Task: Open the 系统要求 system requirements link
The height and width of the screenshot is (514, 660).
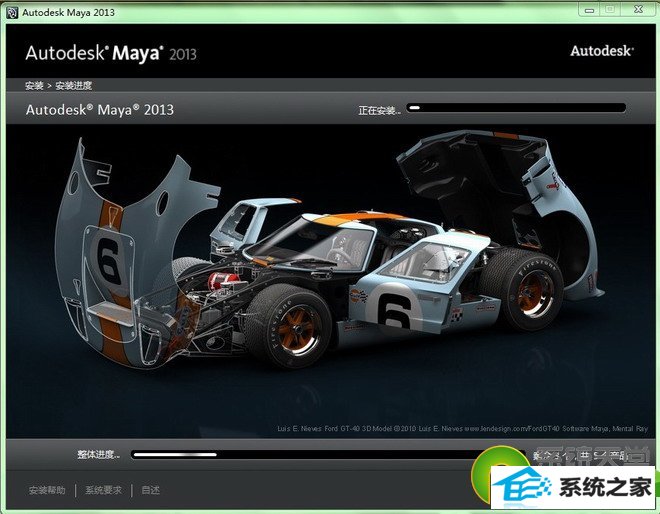Action: [104, 490]
